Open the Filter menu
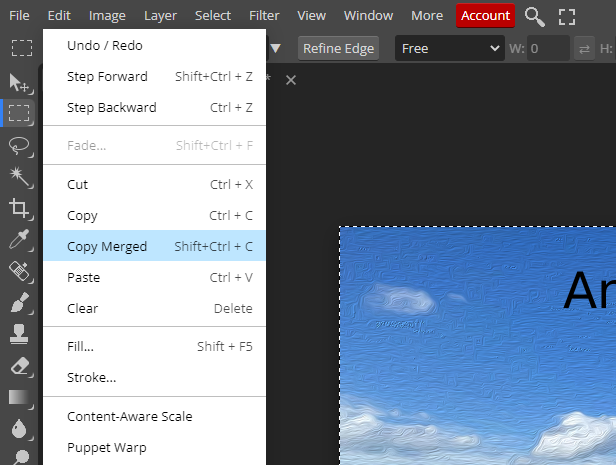 264,16
